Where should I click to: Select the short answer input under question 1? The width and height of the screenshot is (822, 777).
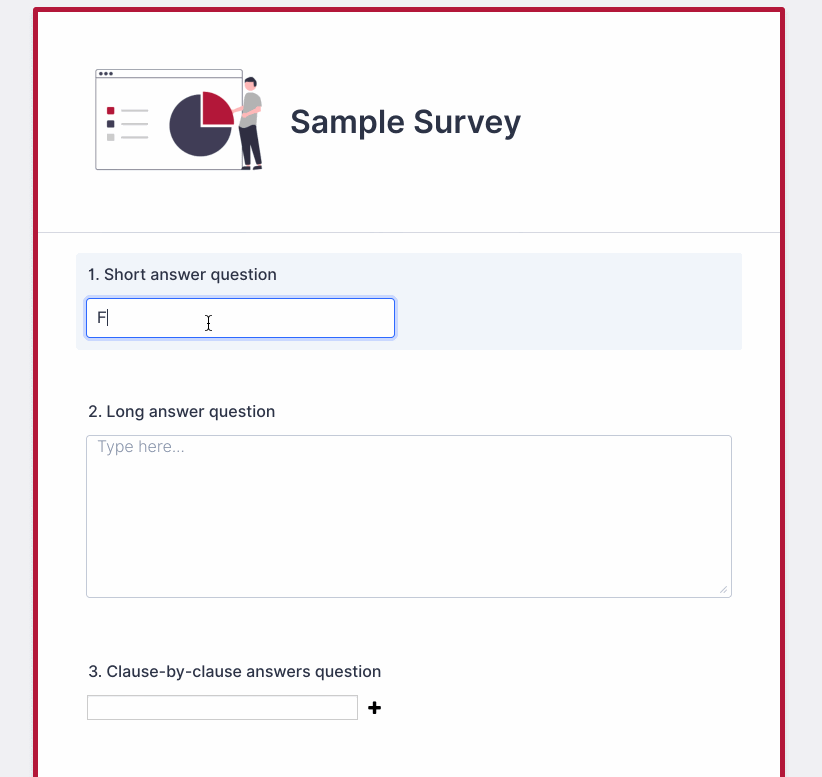[240, 318]
